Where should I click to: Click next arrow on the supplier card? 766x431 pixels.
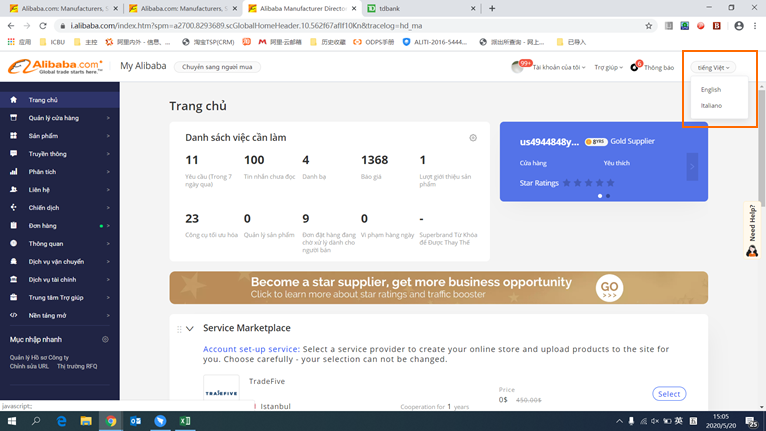pyautogui.click(x=692, y=167)
